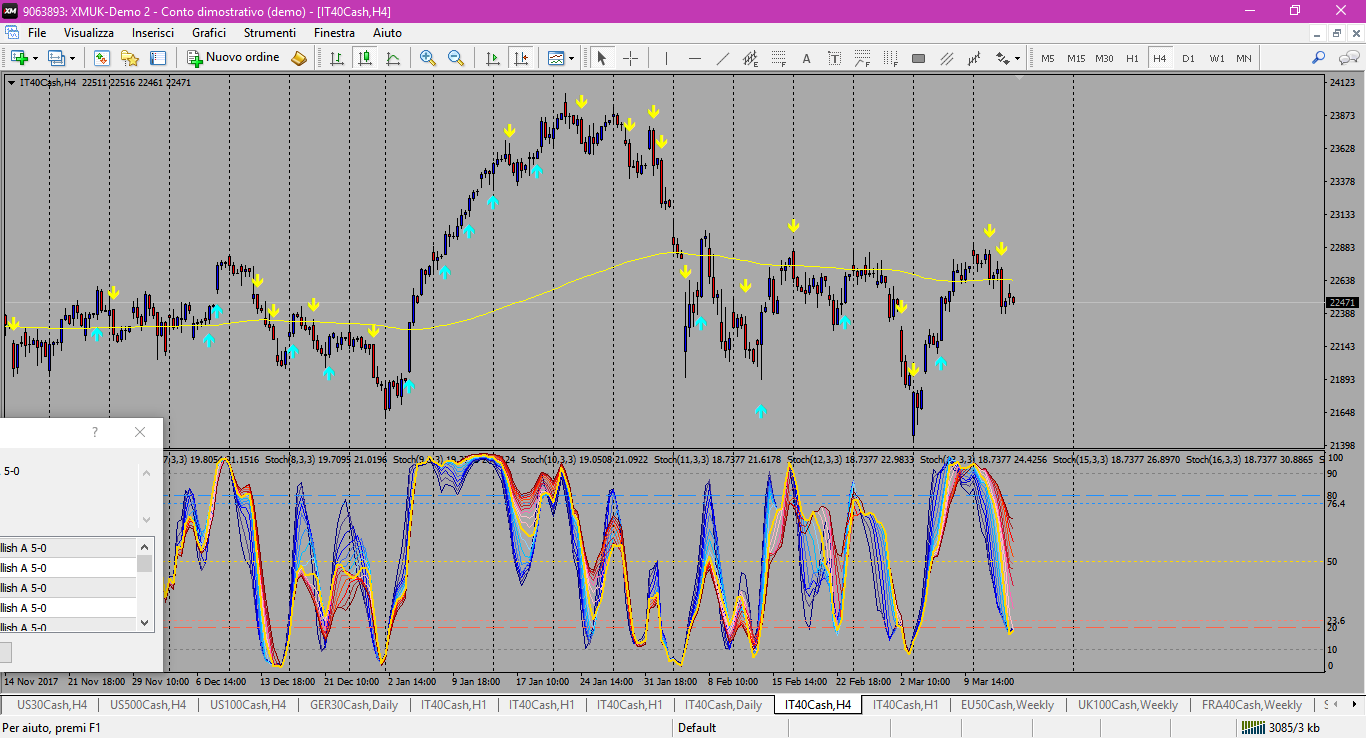The image size is (1366, 738).
Task: Toggle chart auto scroll
Action: pos(492,58)
